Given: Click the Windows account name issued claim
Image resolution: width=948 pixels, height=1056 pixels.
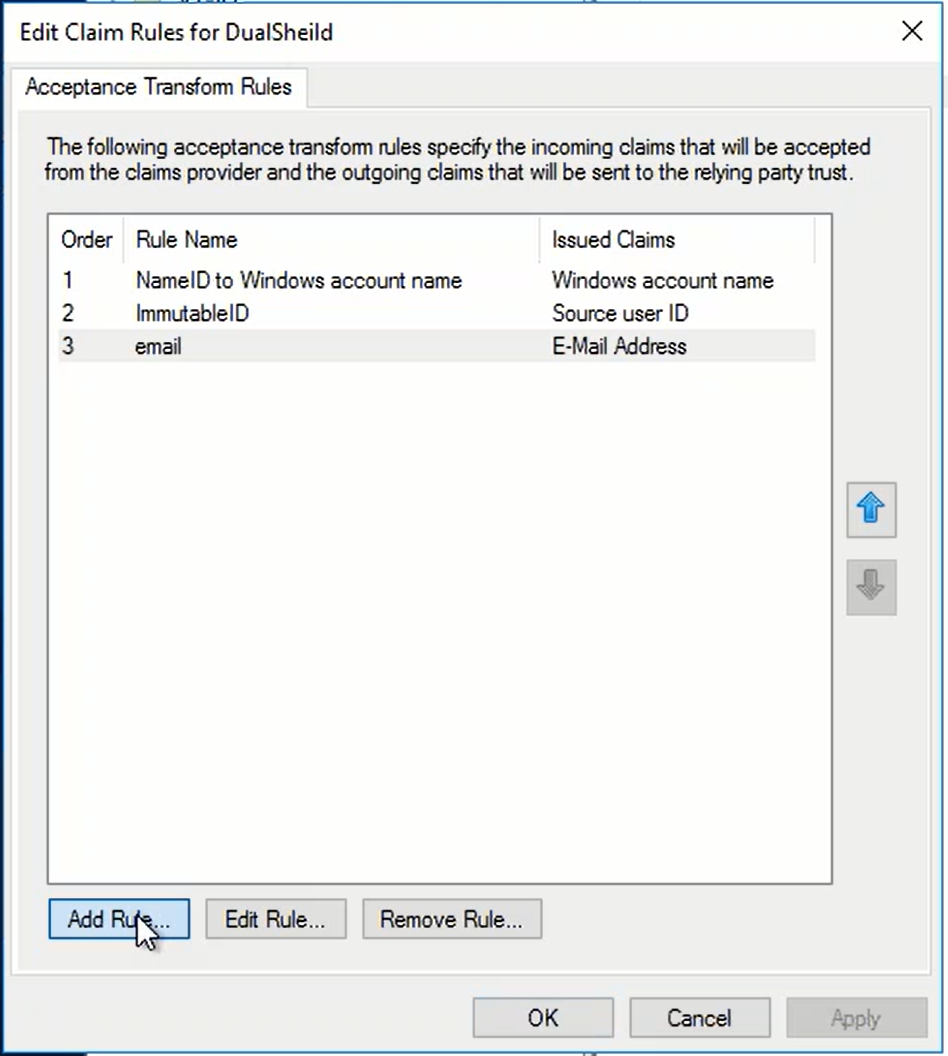Looking at the screenshot, I should tap(663, 280).
